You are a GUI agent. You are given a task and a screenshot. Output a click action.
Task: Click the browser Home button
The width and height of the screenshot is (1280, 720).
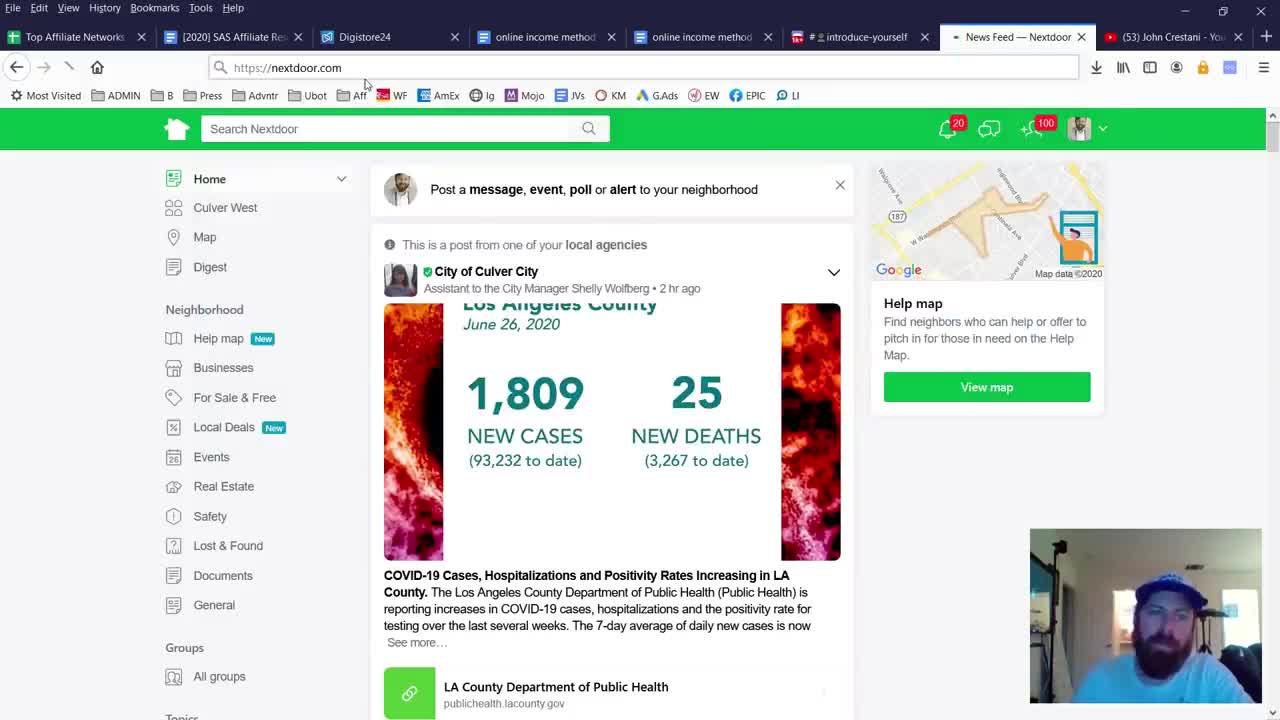(97, 67)
